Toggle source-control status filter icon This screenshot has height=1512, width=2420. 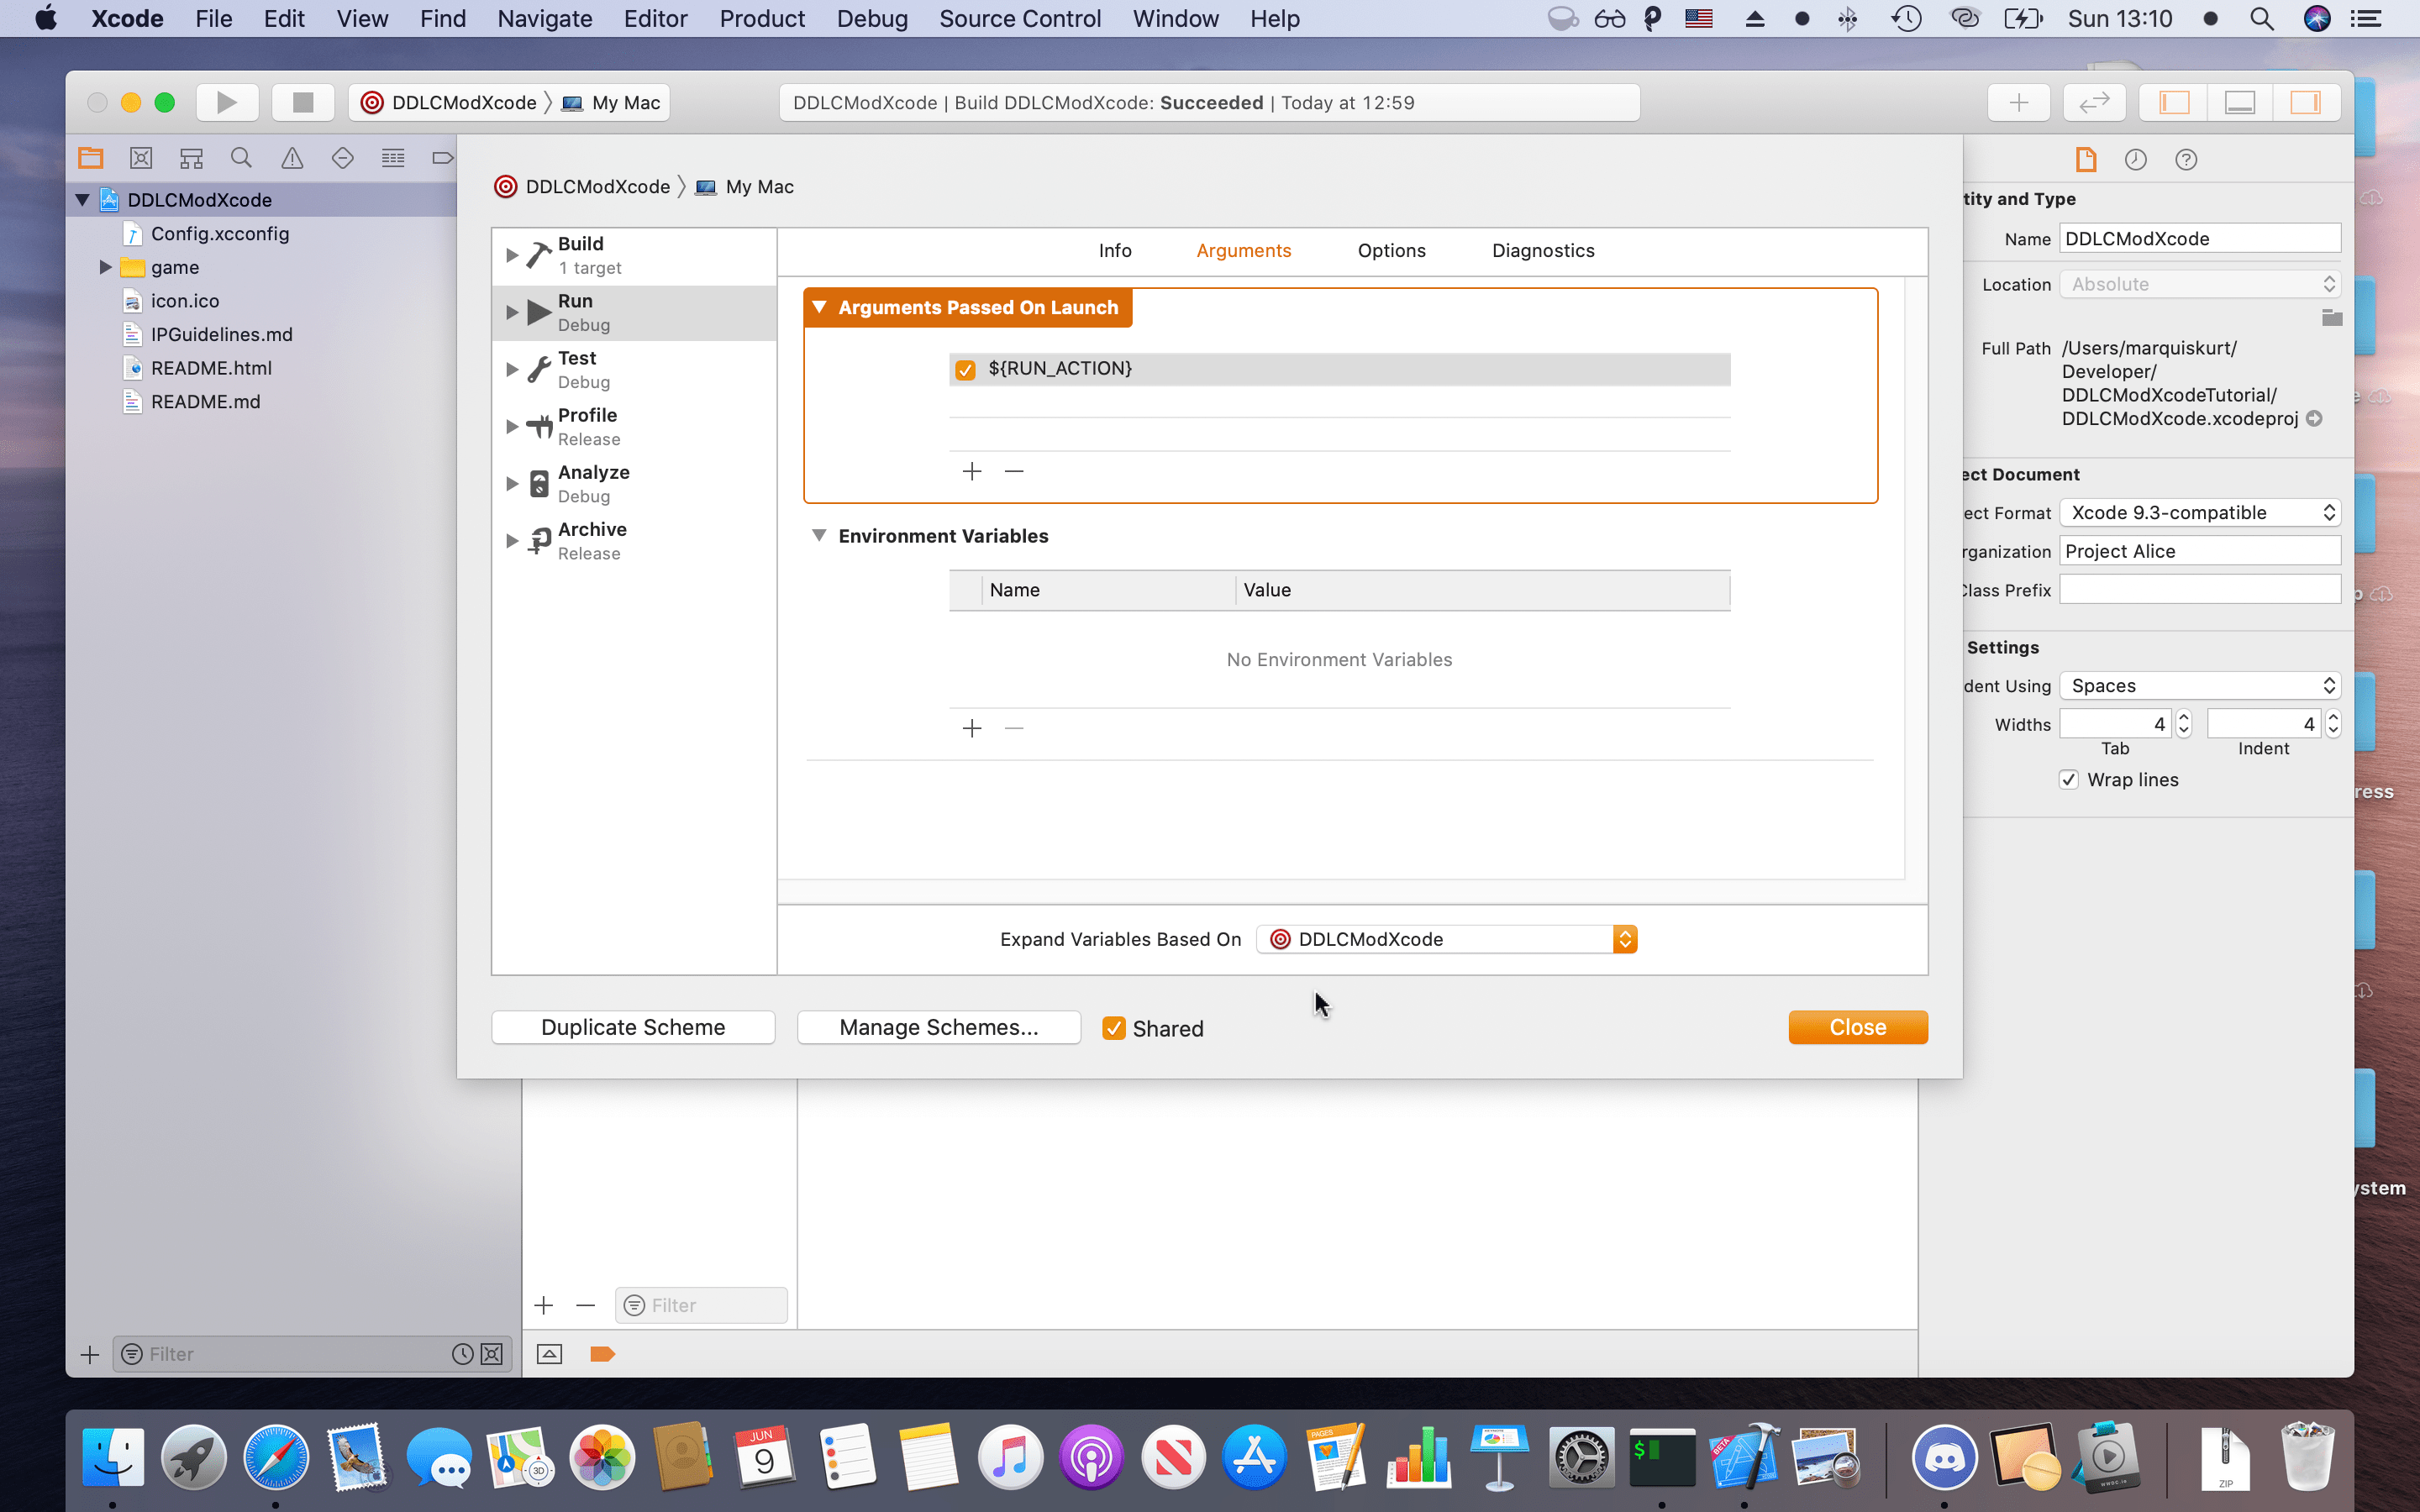pyautogui.click(x=491, y=1354)
